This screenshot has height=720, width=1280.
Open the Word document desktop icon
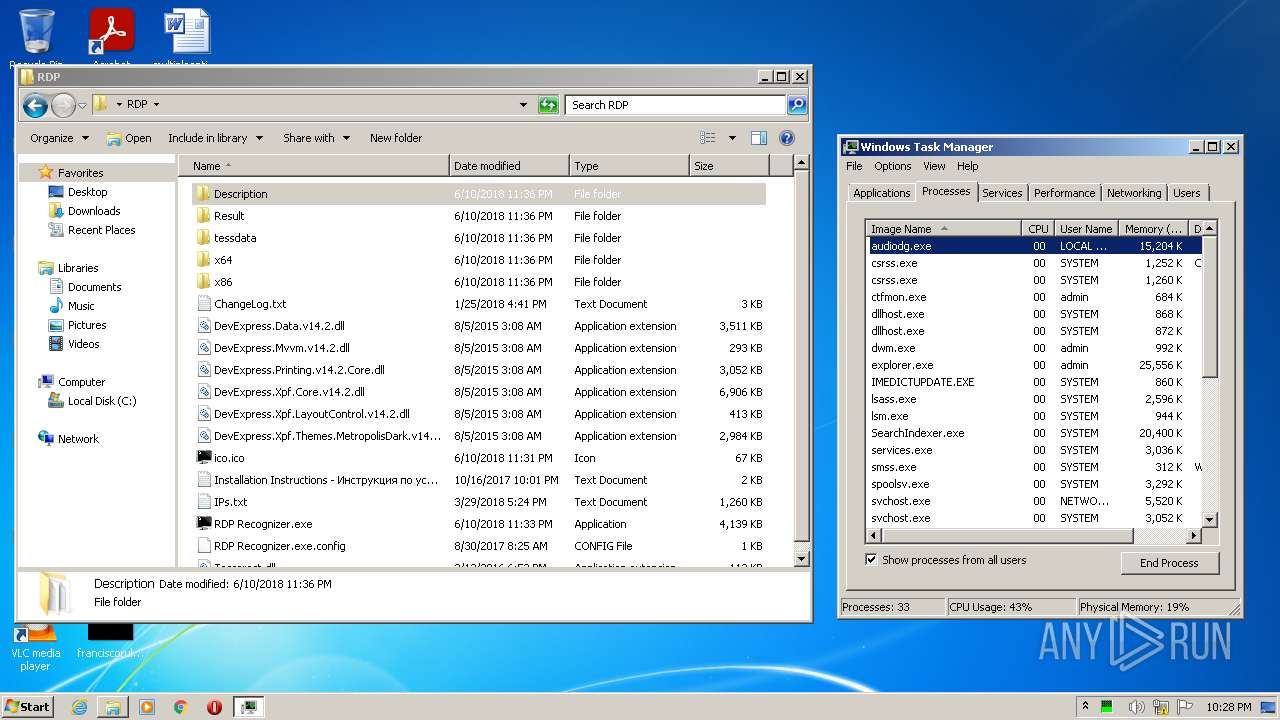coord(187,33)
